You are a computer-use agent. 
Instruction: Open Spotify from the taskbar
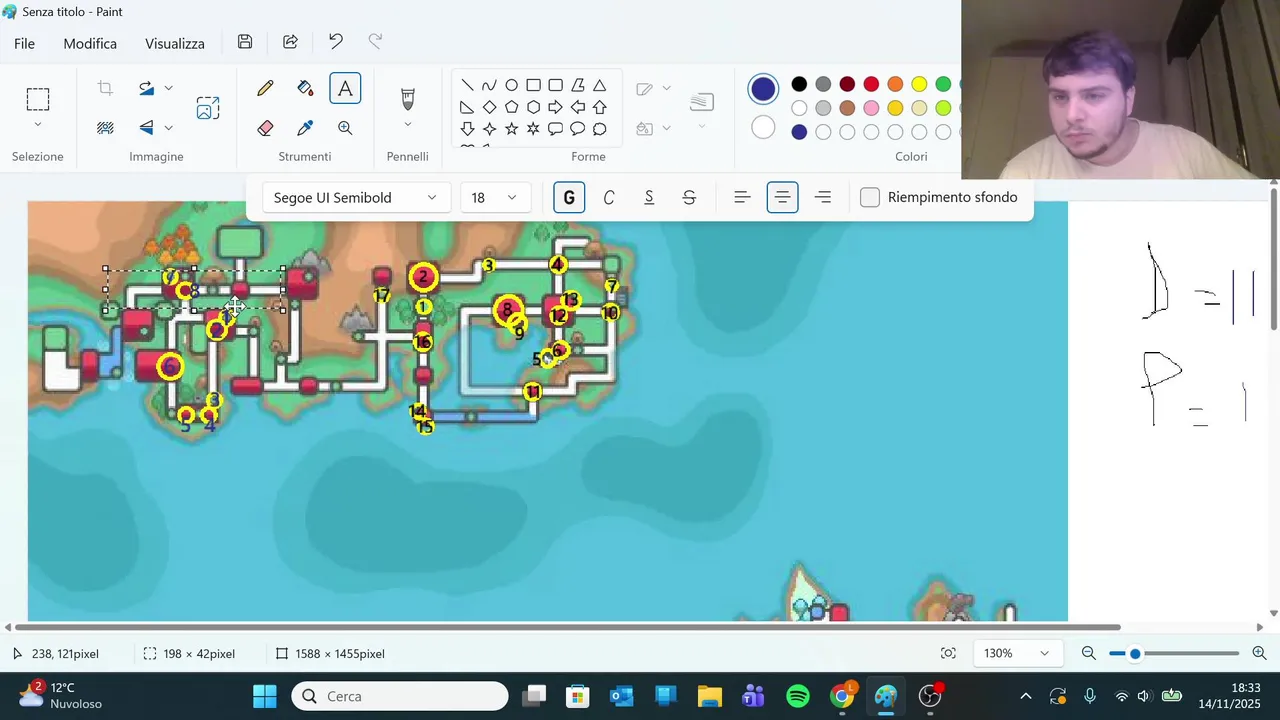(x=798, y=696)
